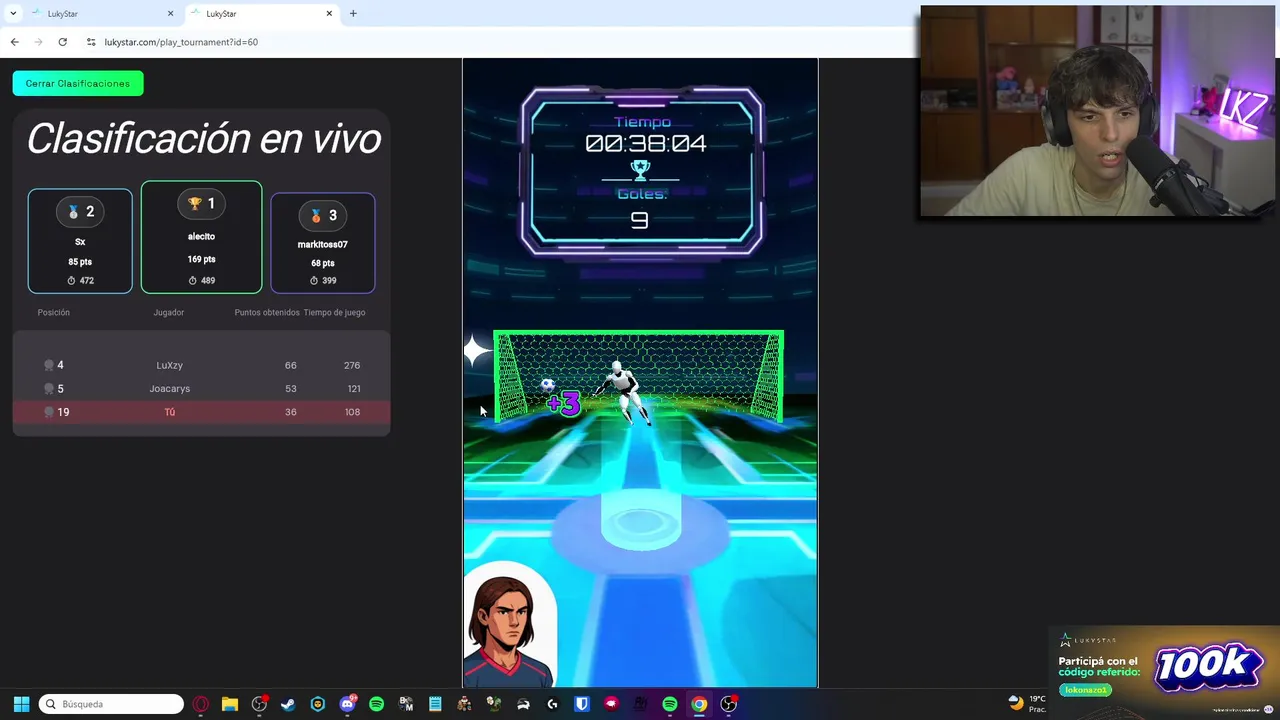Click the Tiempo de juego column header

[335, 313]
